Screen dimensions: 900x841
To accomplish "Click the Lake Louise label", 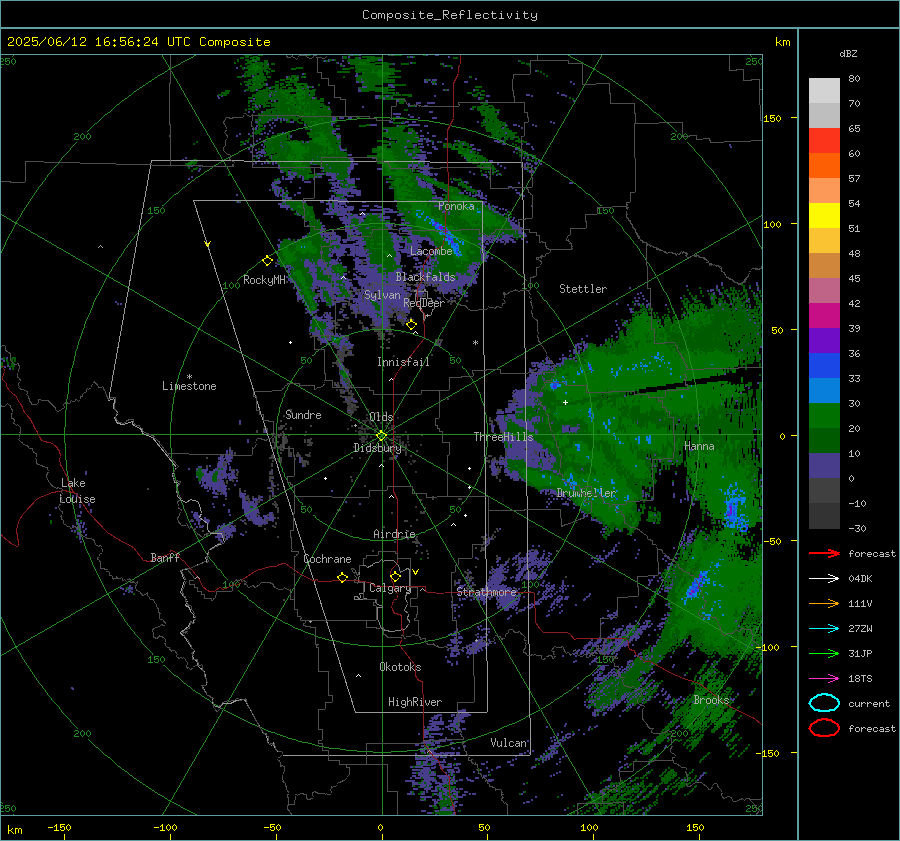I will pos(78,491).
